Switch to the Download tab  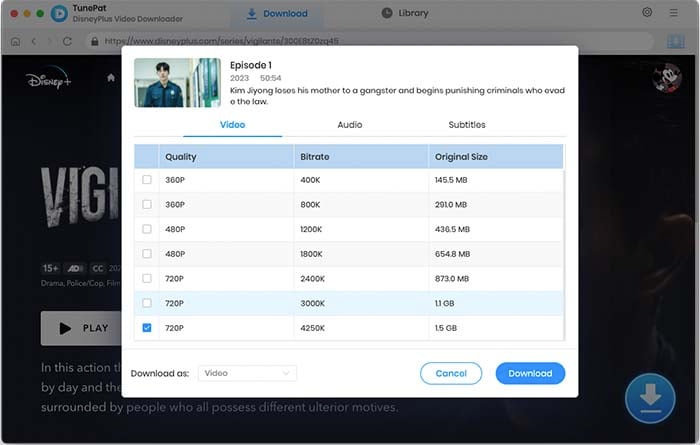click(x=277, y=14)
